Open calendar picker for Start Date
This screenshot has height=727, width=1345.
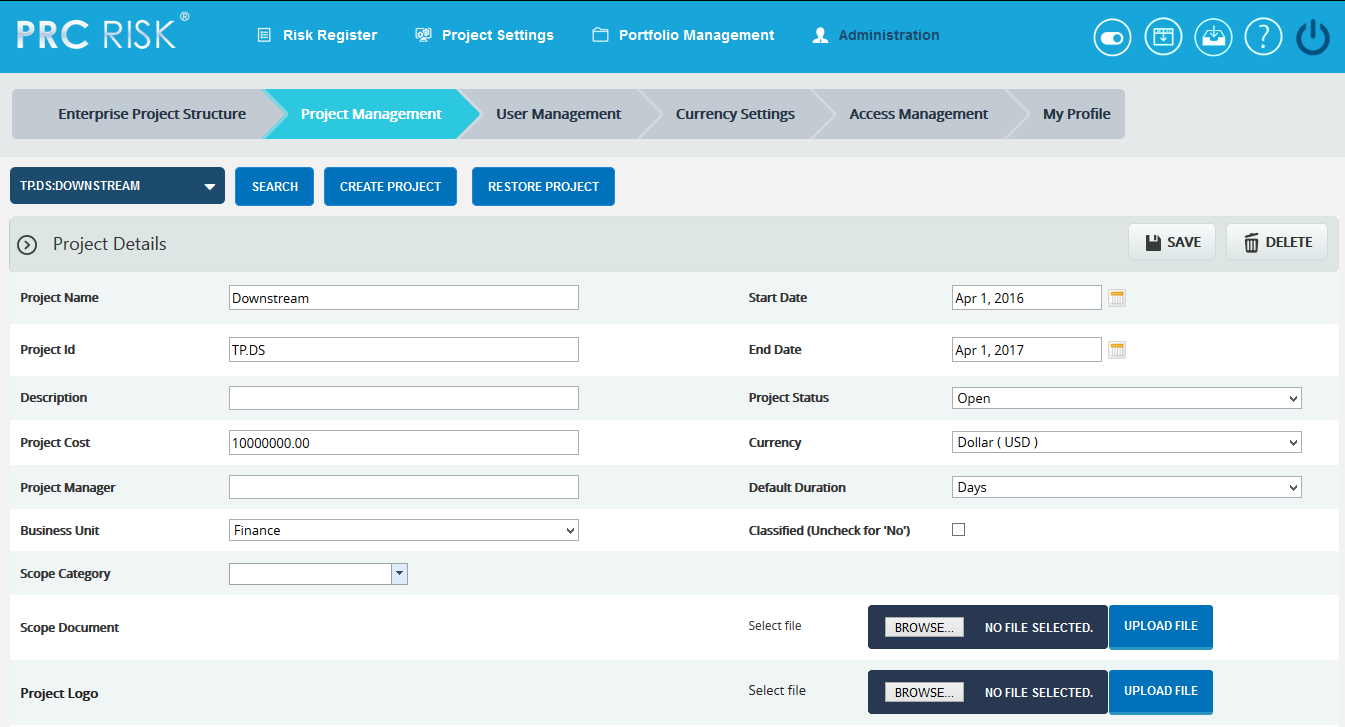pos(1117,298)
